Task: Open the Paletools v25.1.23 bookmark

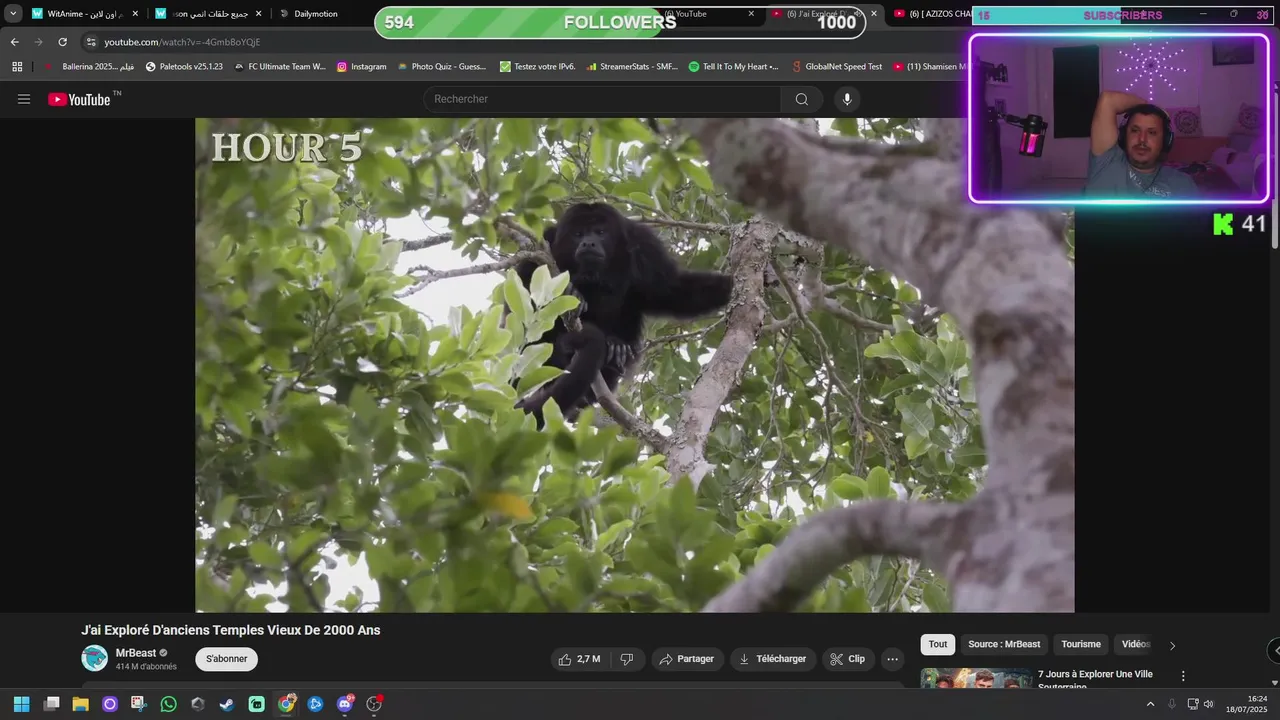Action: coord(184,66)
